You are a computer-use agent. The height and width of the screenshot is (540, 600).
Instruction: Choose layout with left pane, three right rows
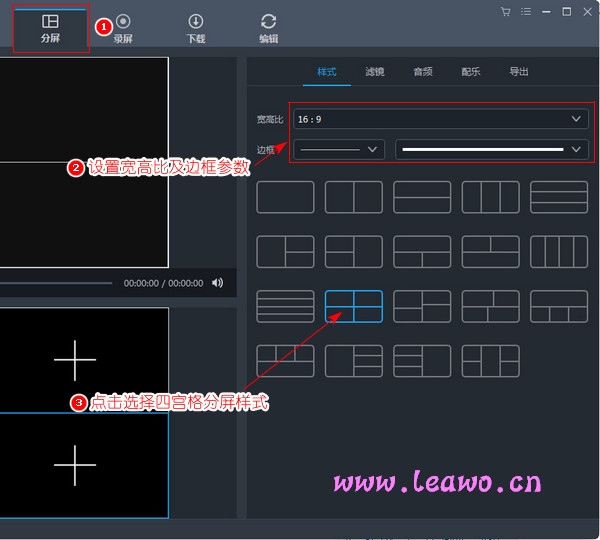pos(354,361)
